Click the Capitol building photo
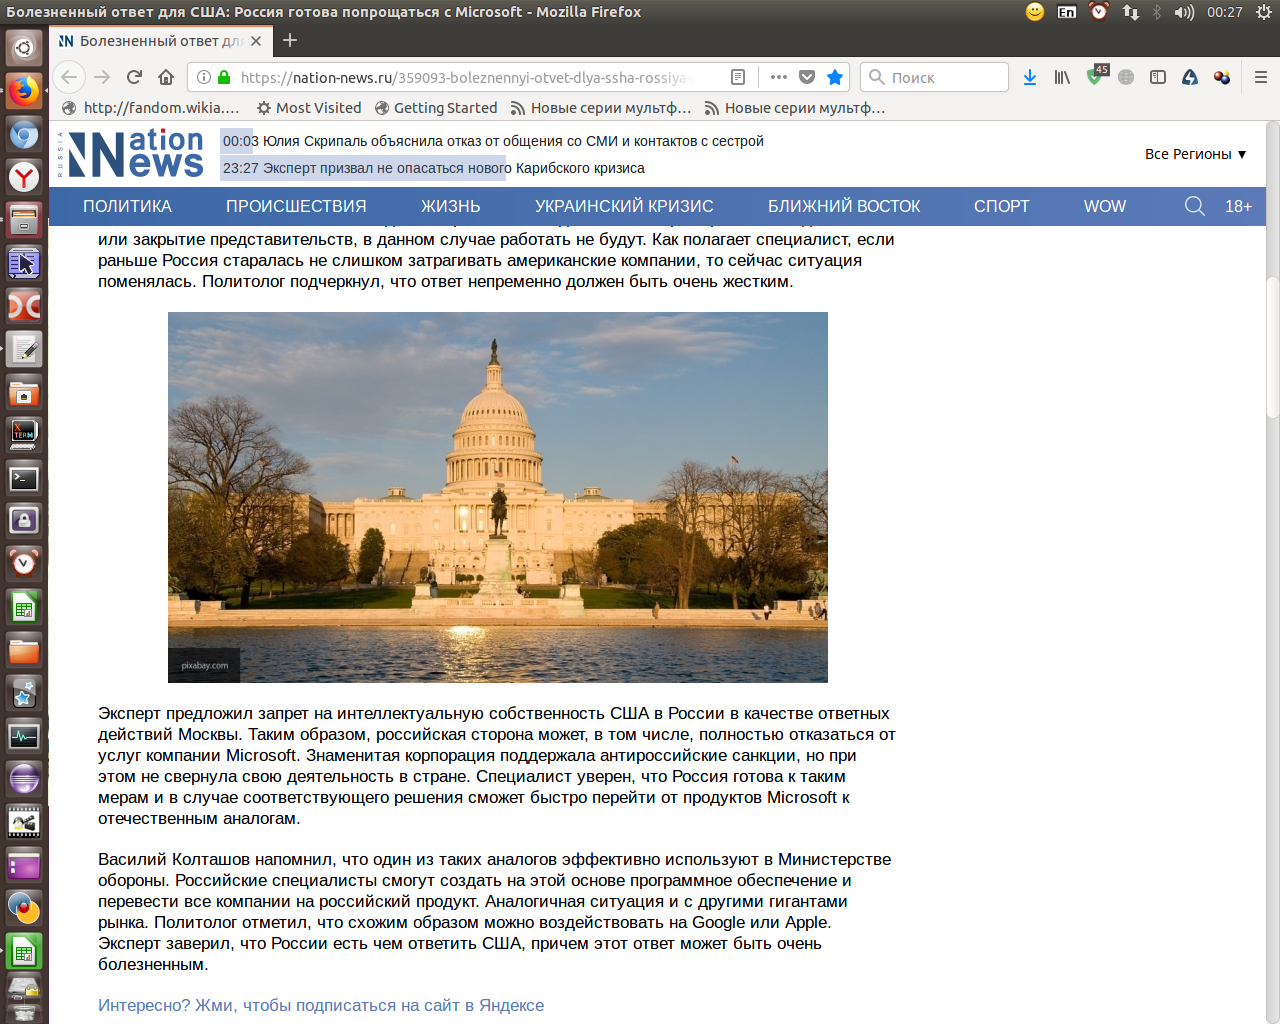 point(498,497)
